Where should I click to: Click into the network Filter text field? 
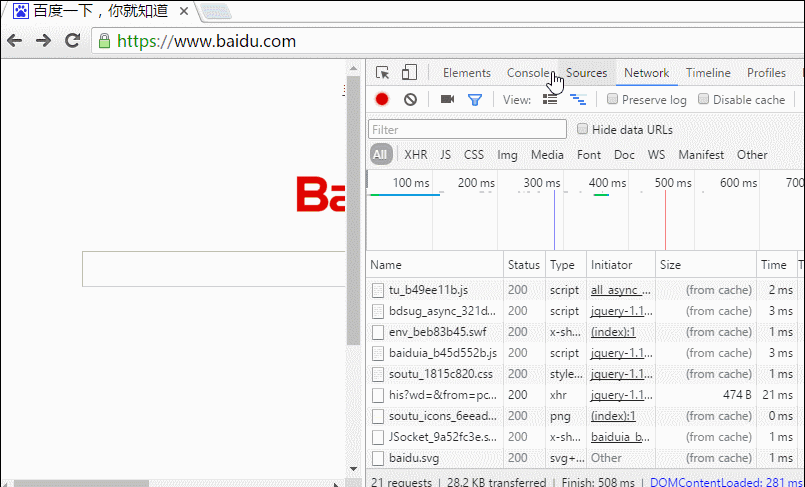[x=467, y=129]
